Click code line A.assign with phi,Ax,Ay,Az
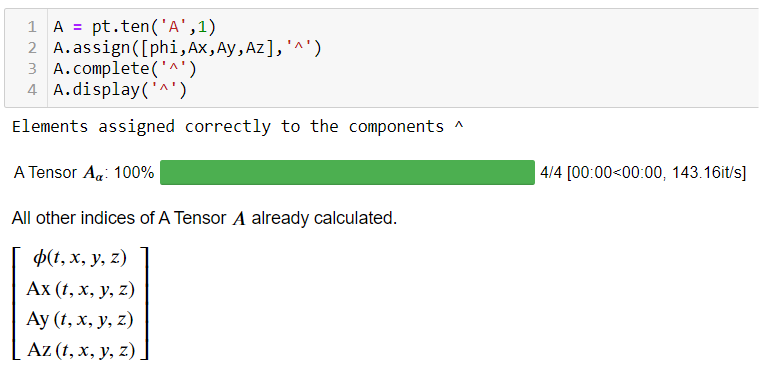 pos(187,48)
